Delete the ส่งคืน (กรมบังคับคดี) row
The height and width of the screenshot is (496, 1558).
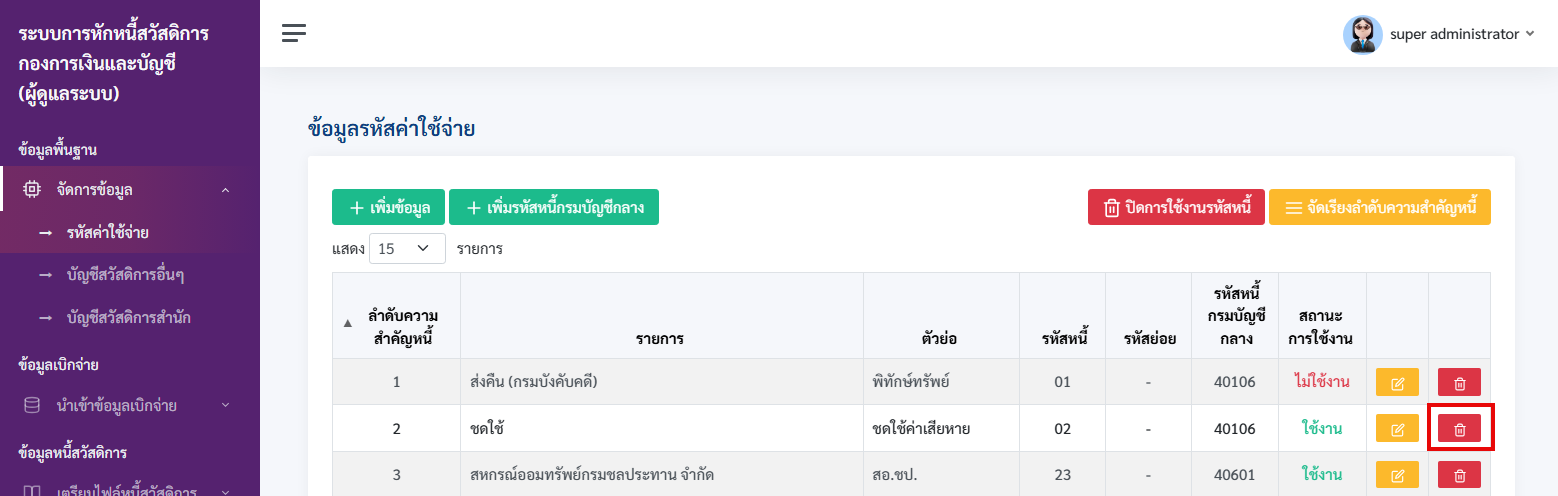click(x=1459, y=382)
